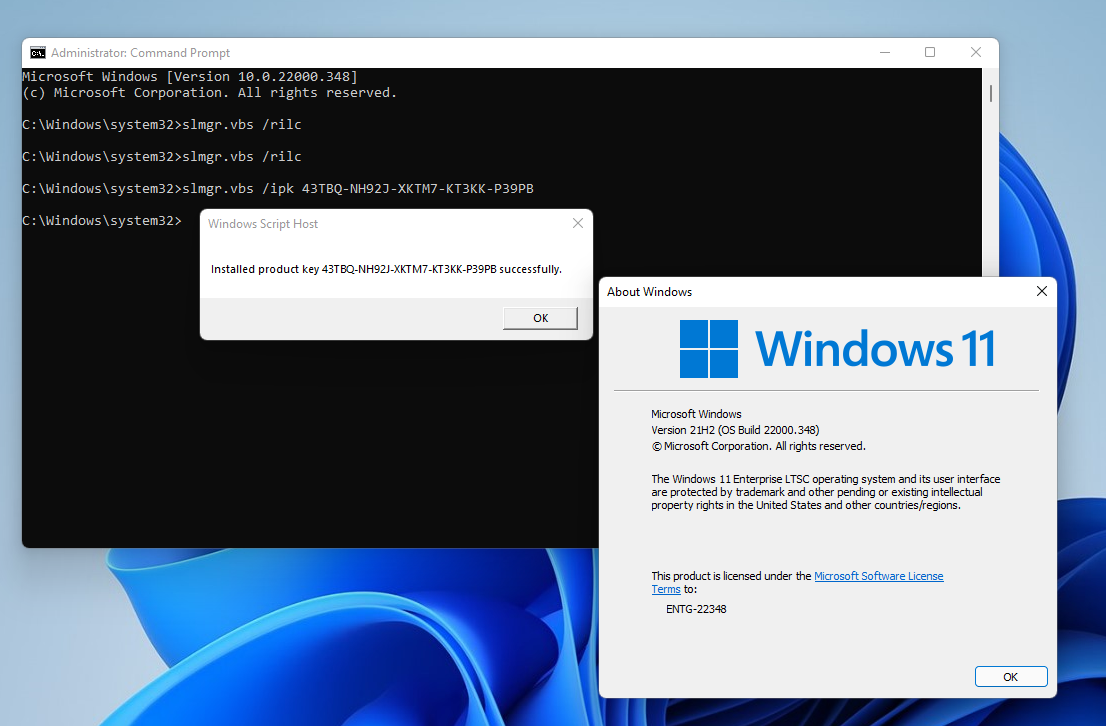
Task: Click 'Windows Script Host' dialog title
Action: tap(262, 224)
